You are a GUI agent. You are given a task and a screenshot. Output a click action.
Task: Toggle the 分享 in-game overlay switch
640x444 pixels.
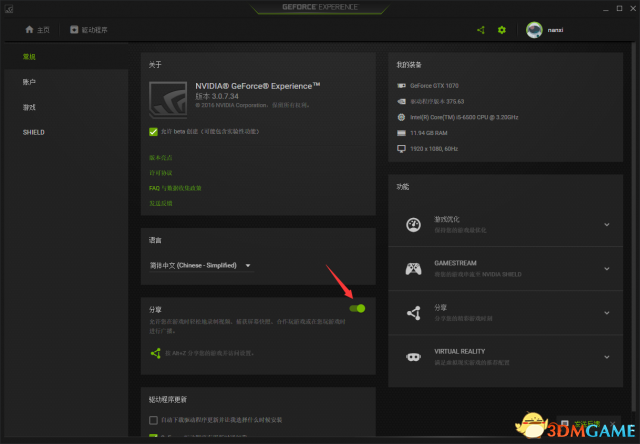coord(357,309)
